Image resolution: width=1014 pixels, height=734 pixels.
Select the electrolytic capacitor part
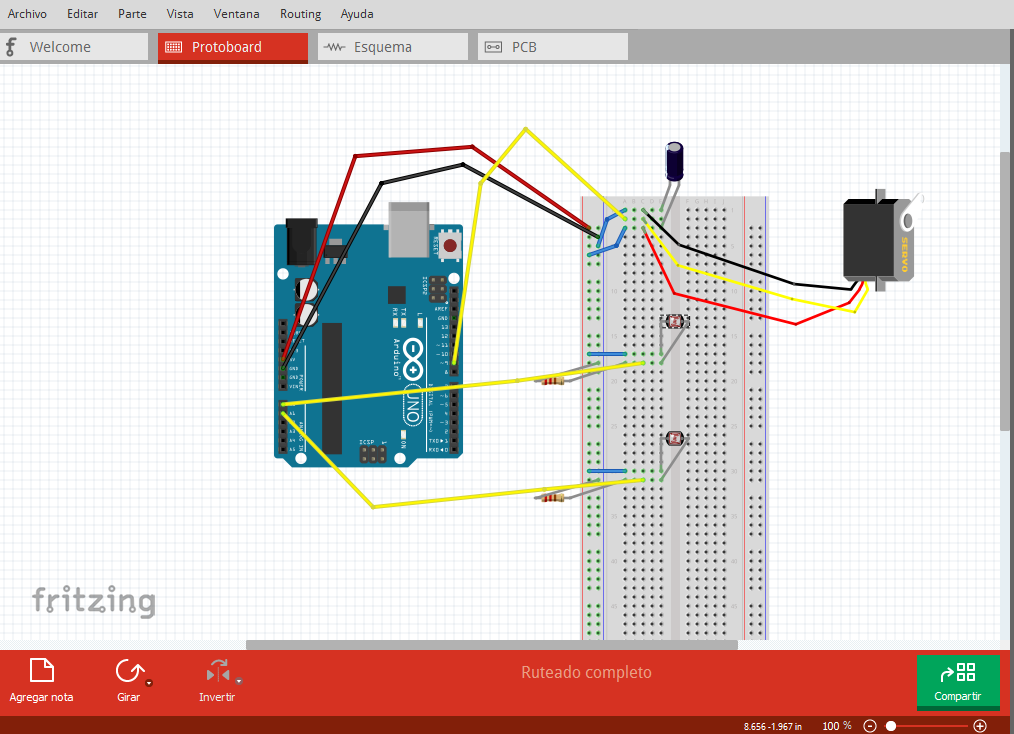coord(674,162)
